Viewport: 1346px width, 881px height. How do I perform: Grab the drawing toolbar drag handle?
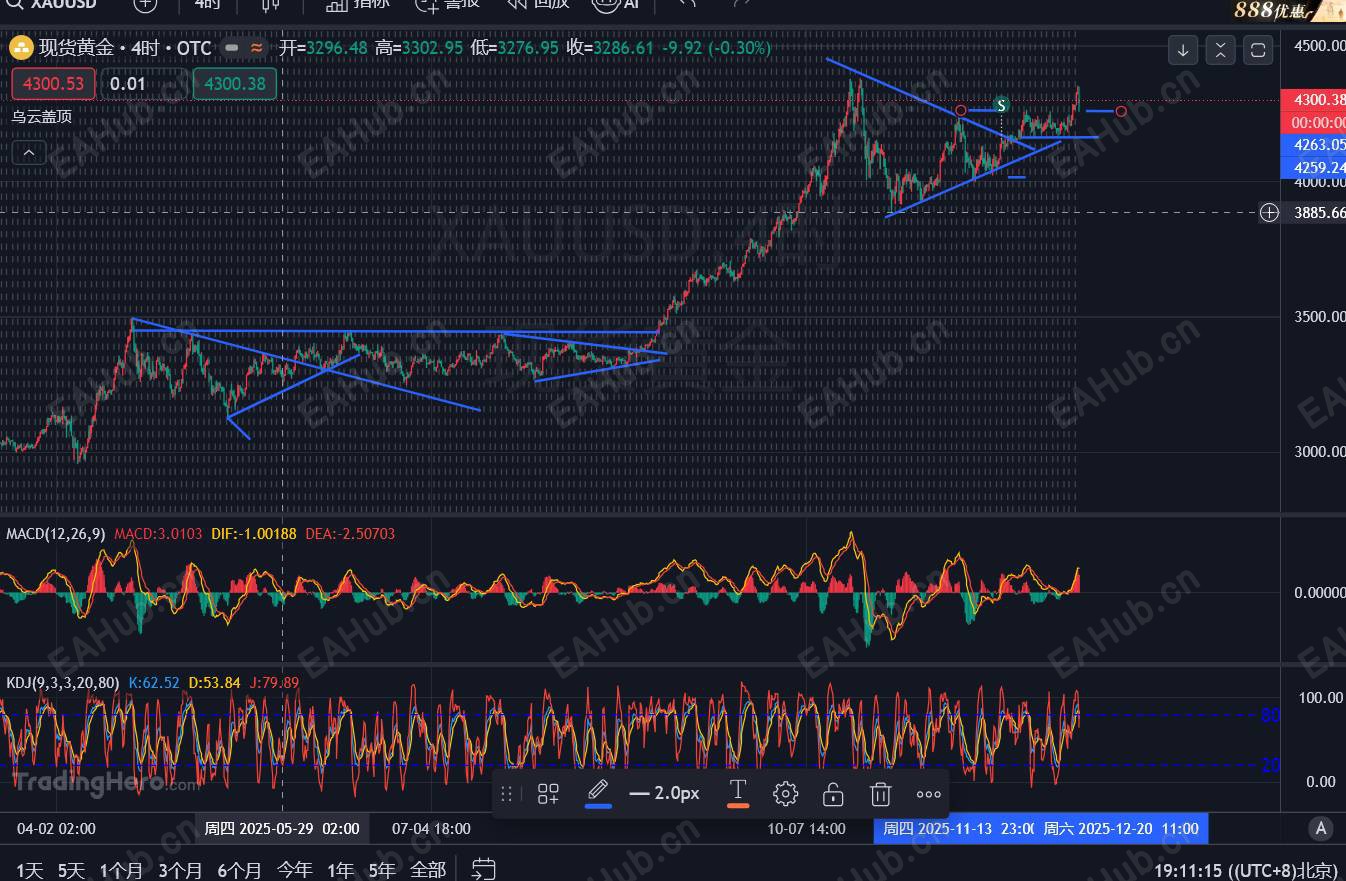[x=506, y=794]
